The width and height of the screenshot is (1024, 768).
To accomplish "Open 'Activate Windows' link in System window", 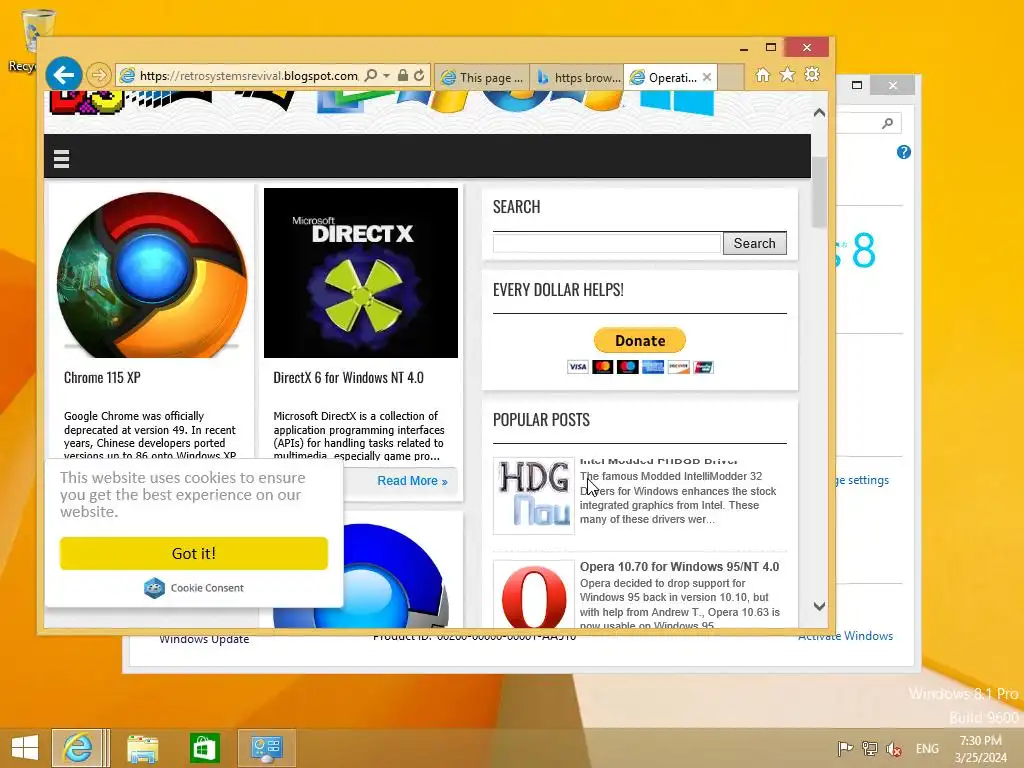I will [x=845, y=635].
